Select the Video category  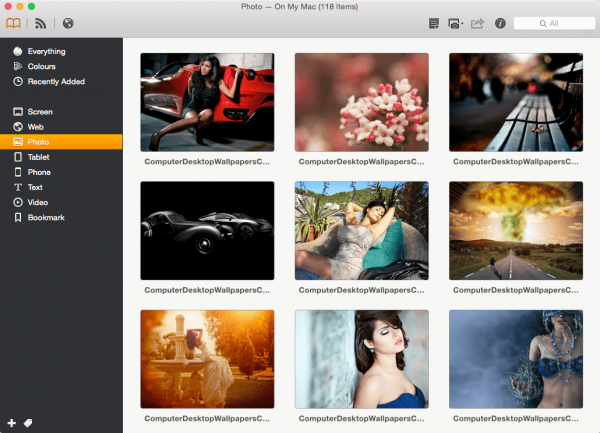click(x=61, y=202)
